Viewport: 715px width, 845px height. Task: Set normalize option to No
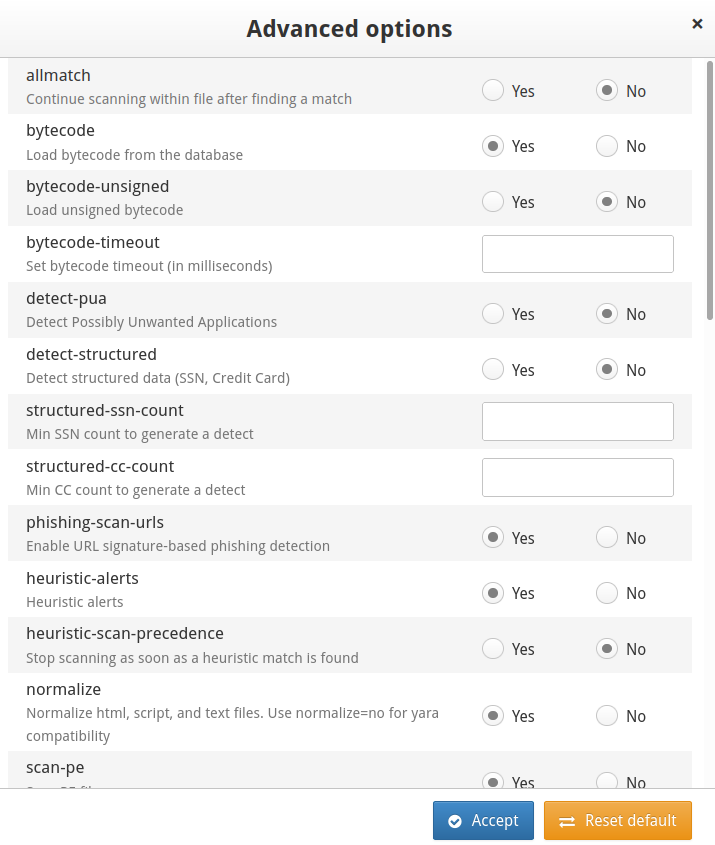click(x=607, y=716)
